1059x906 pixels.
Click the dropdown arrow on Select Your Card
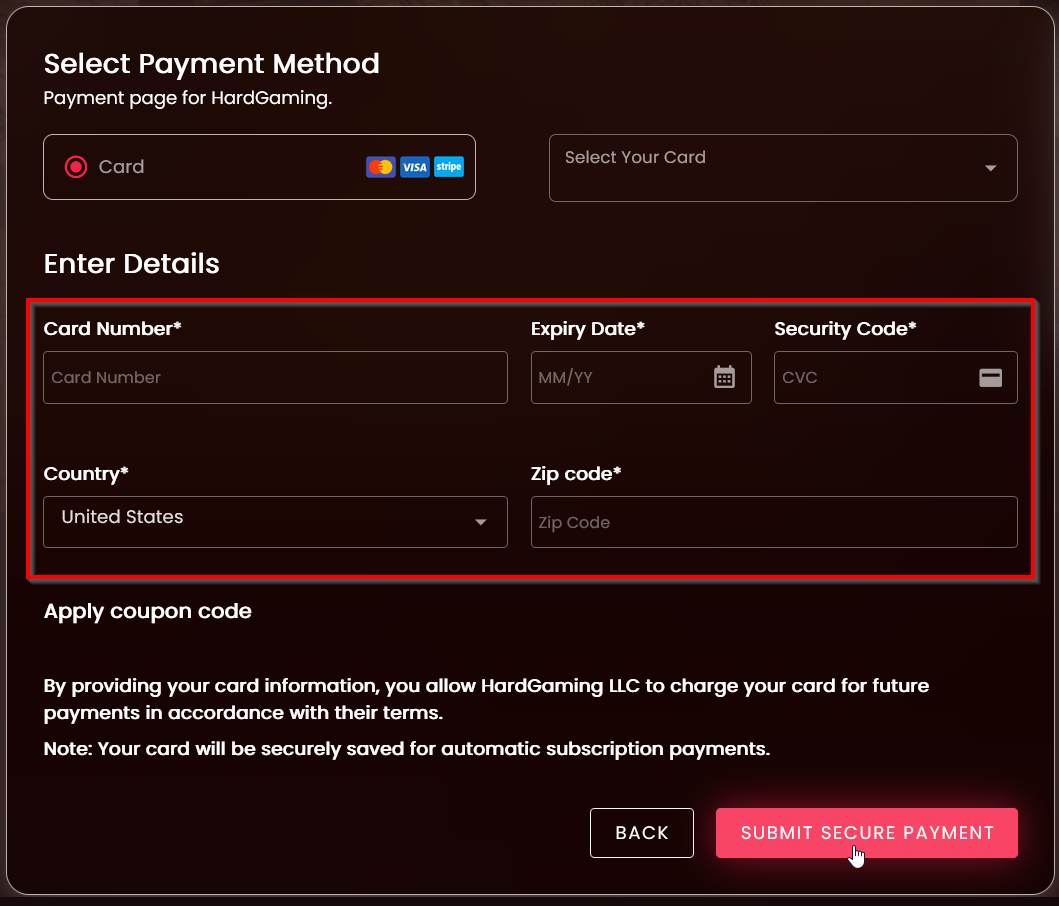(991, 168)
